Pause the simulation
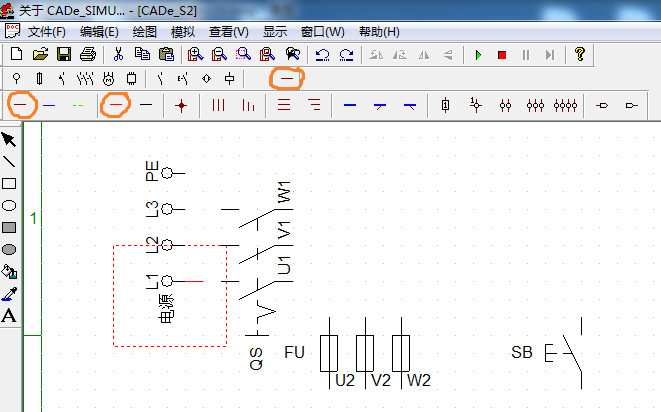This screenshot has width=661, height=412. coord(526,55)
